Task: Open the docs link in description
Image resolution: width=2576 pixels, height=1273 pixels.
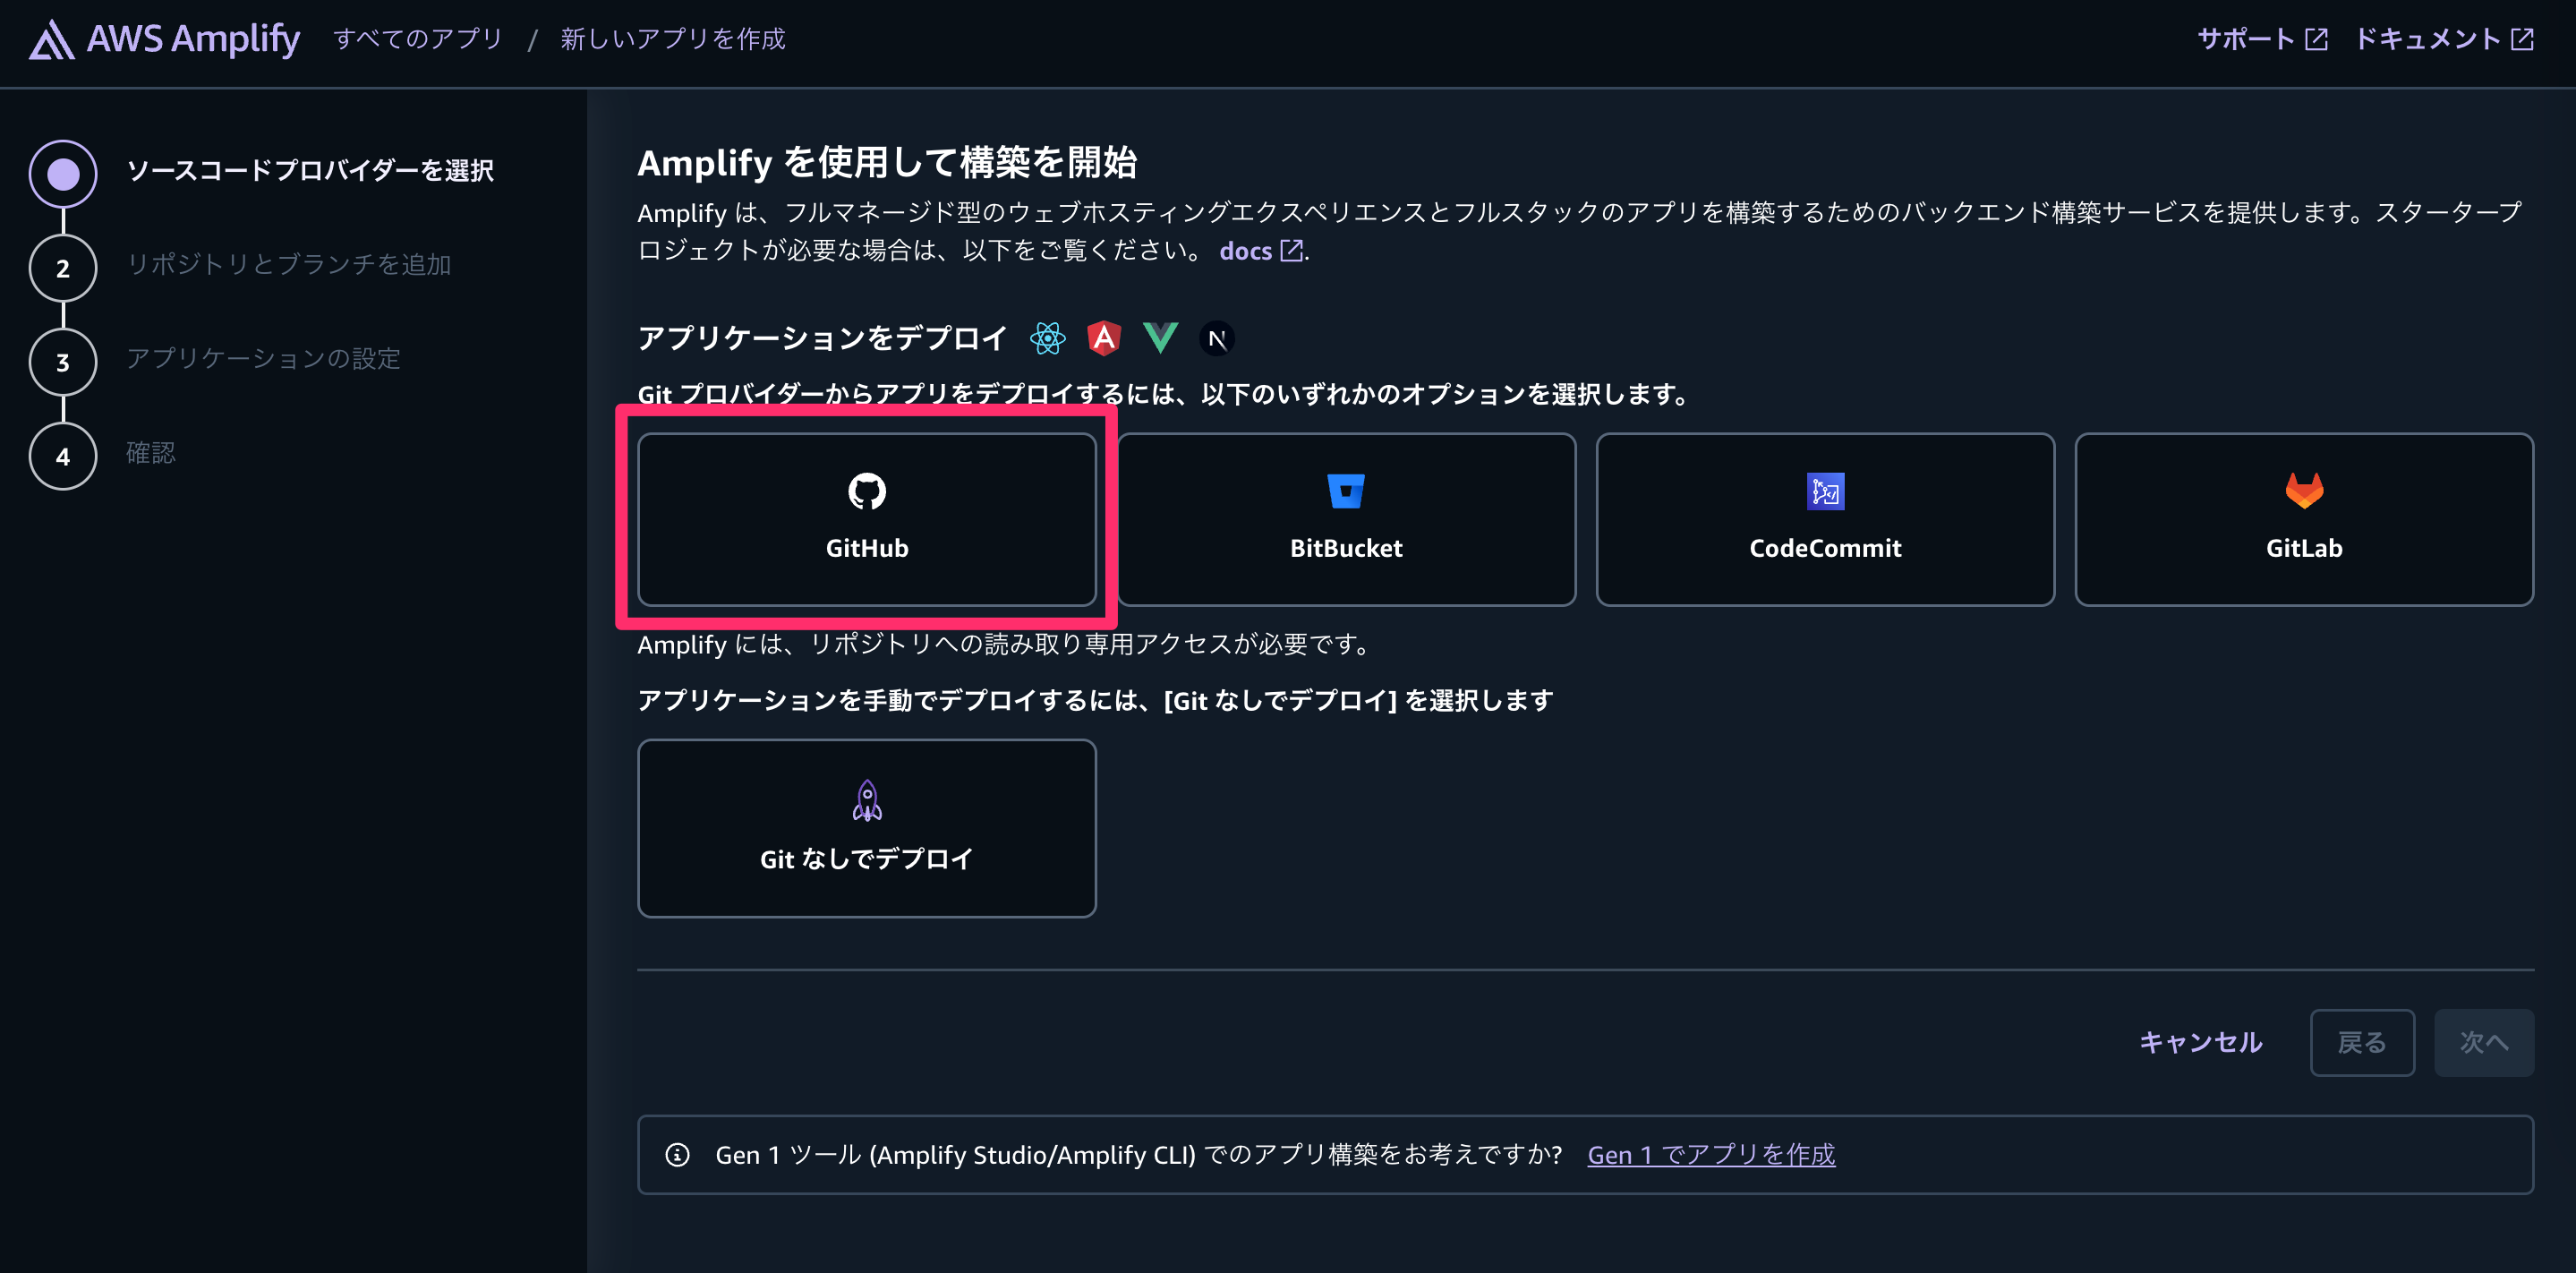Action: point(1261,250)
